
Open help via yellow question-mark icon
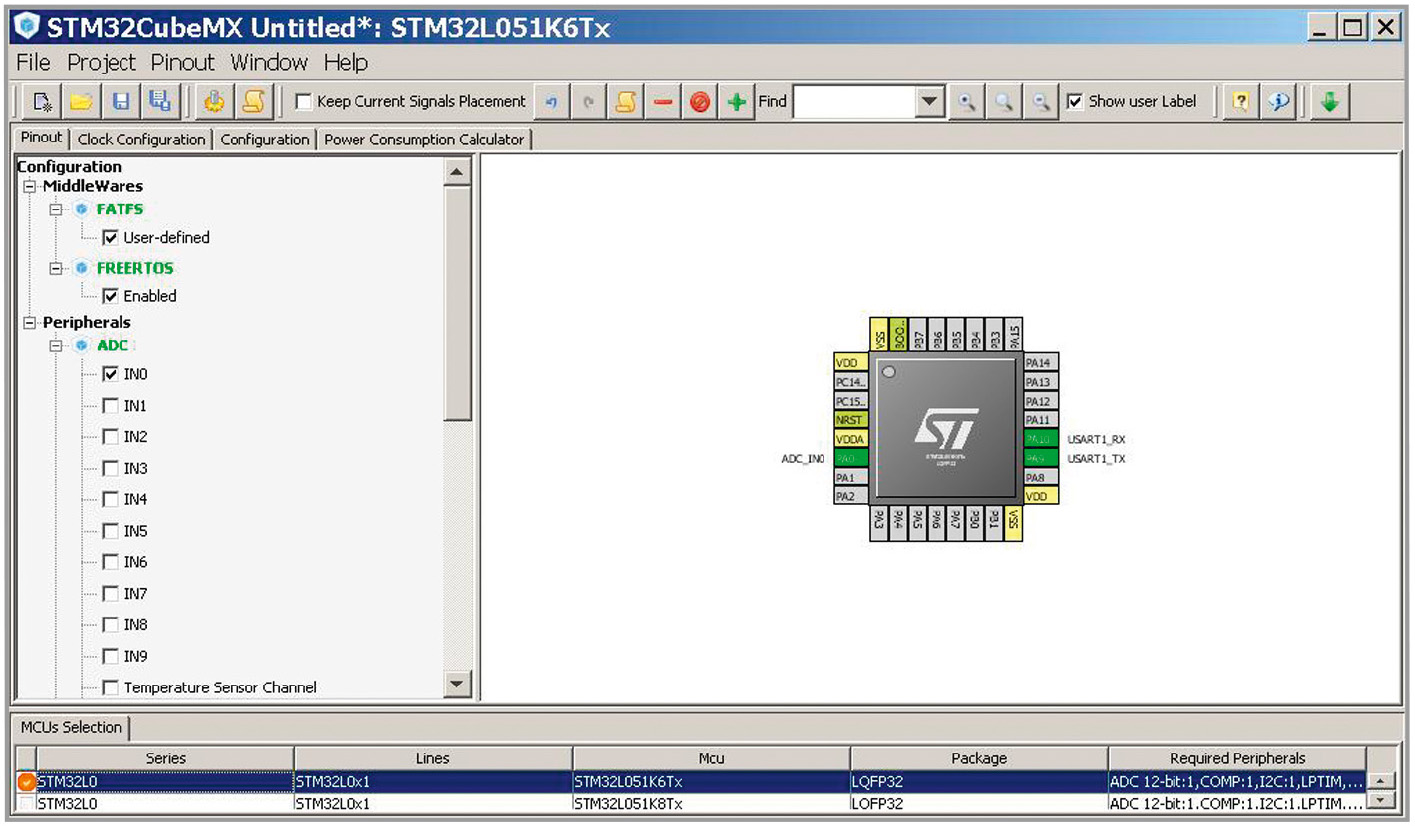pyautogui.click(x=1240, y=101)
